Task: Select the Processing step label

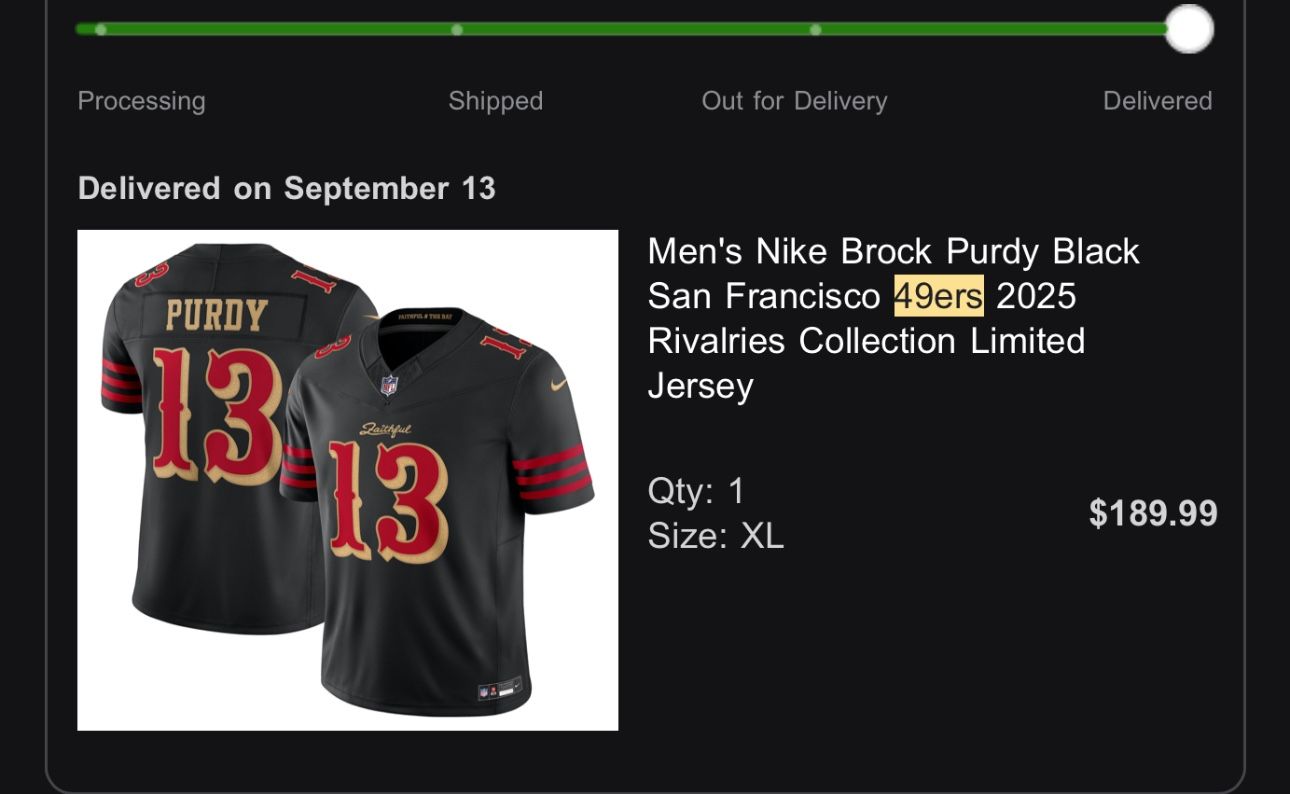Action: click(141, 101)
